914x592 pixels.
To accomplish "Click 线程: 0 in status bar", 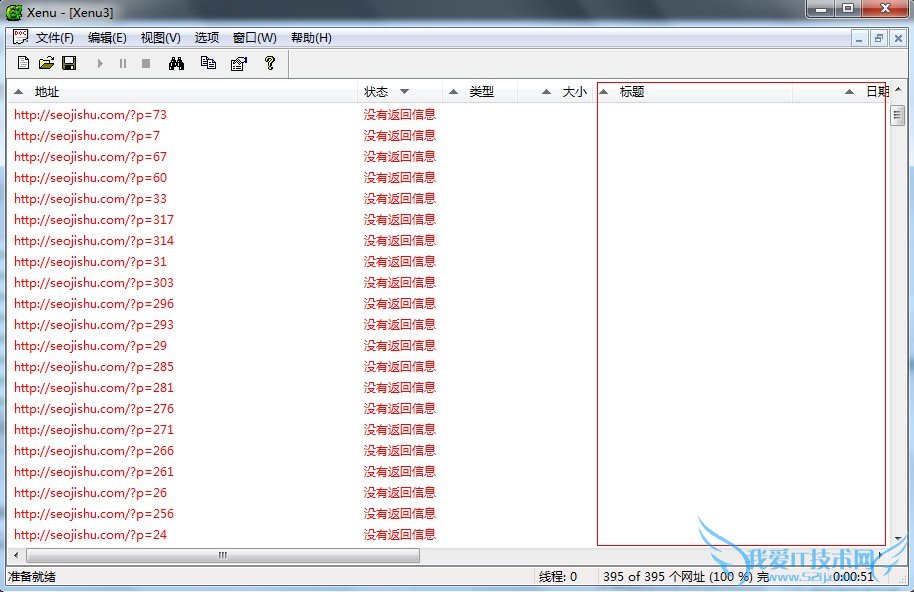I will tap(558, 577).
